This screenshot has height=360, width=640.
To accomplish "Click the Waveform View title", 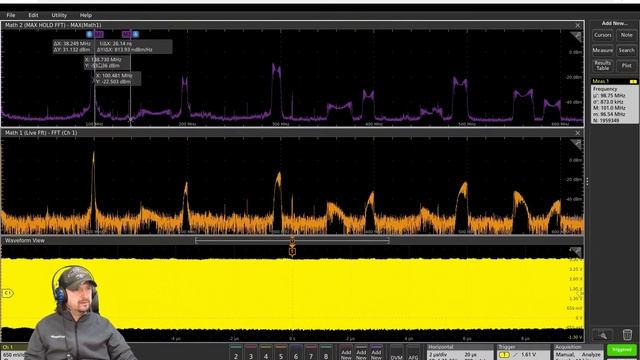I will pos(24,241).
